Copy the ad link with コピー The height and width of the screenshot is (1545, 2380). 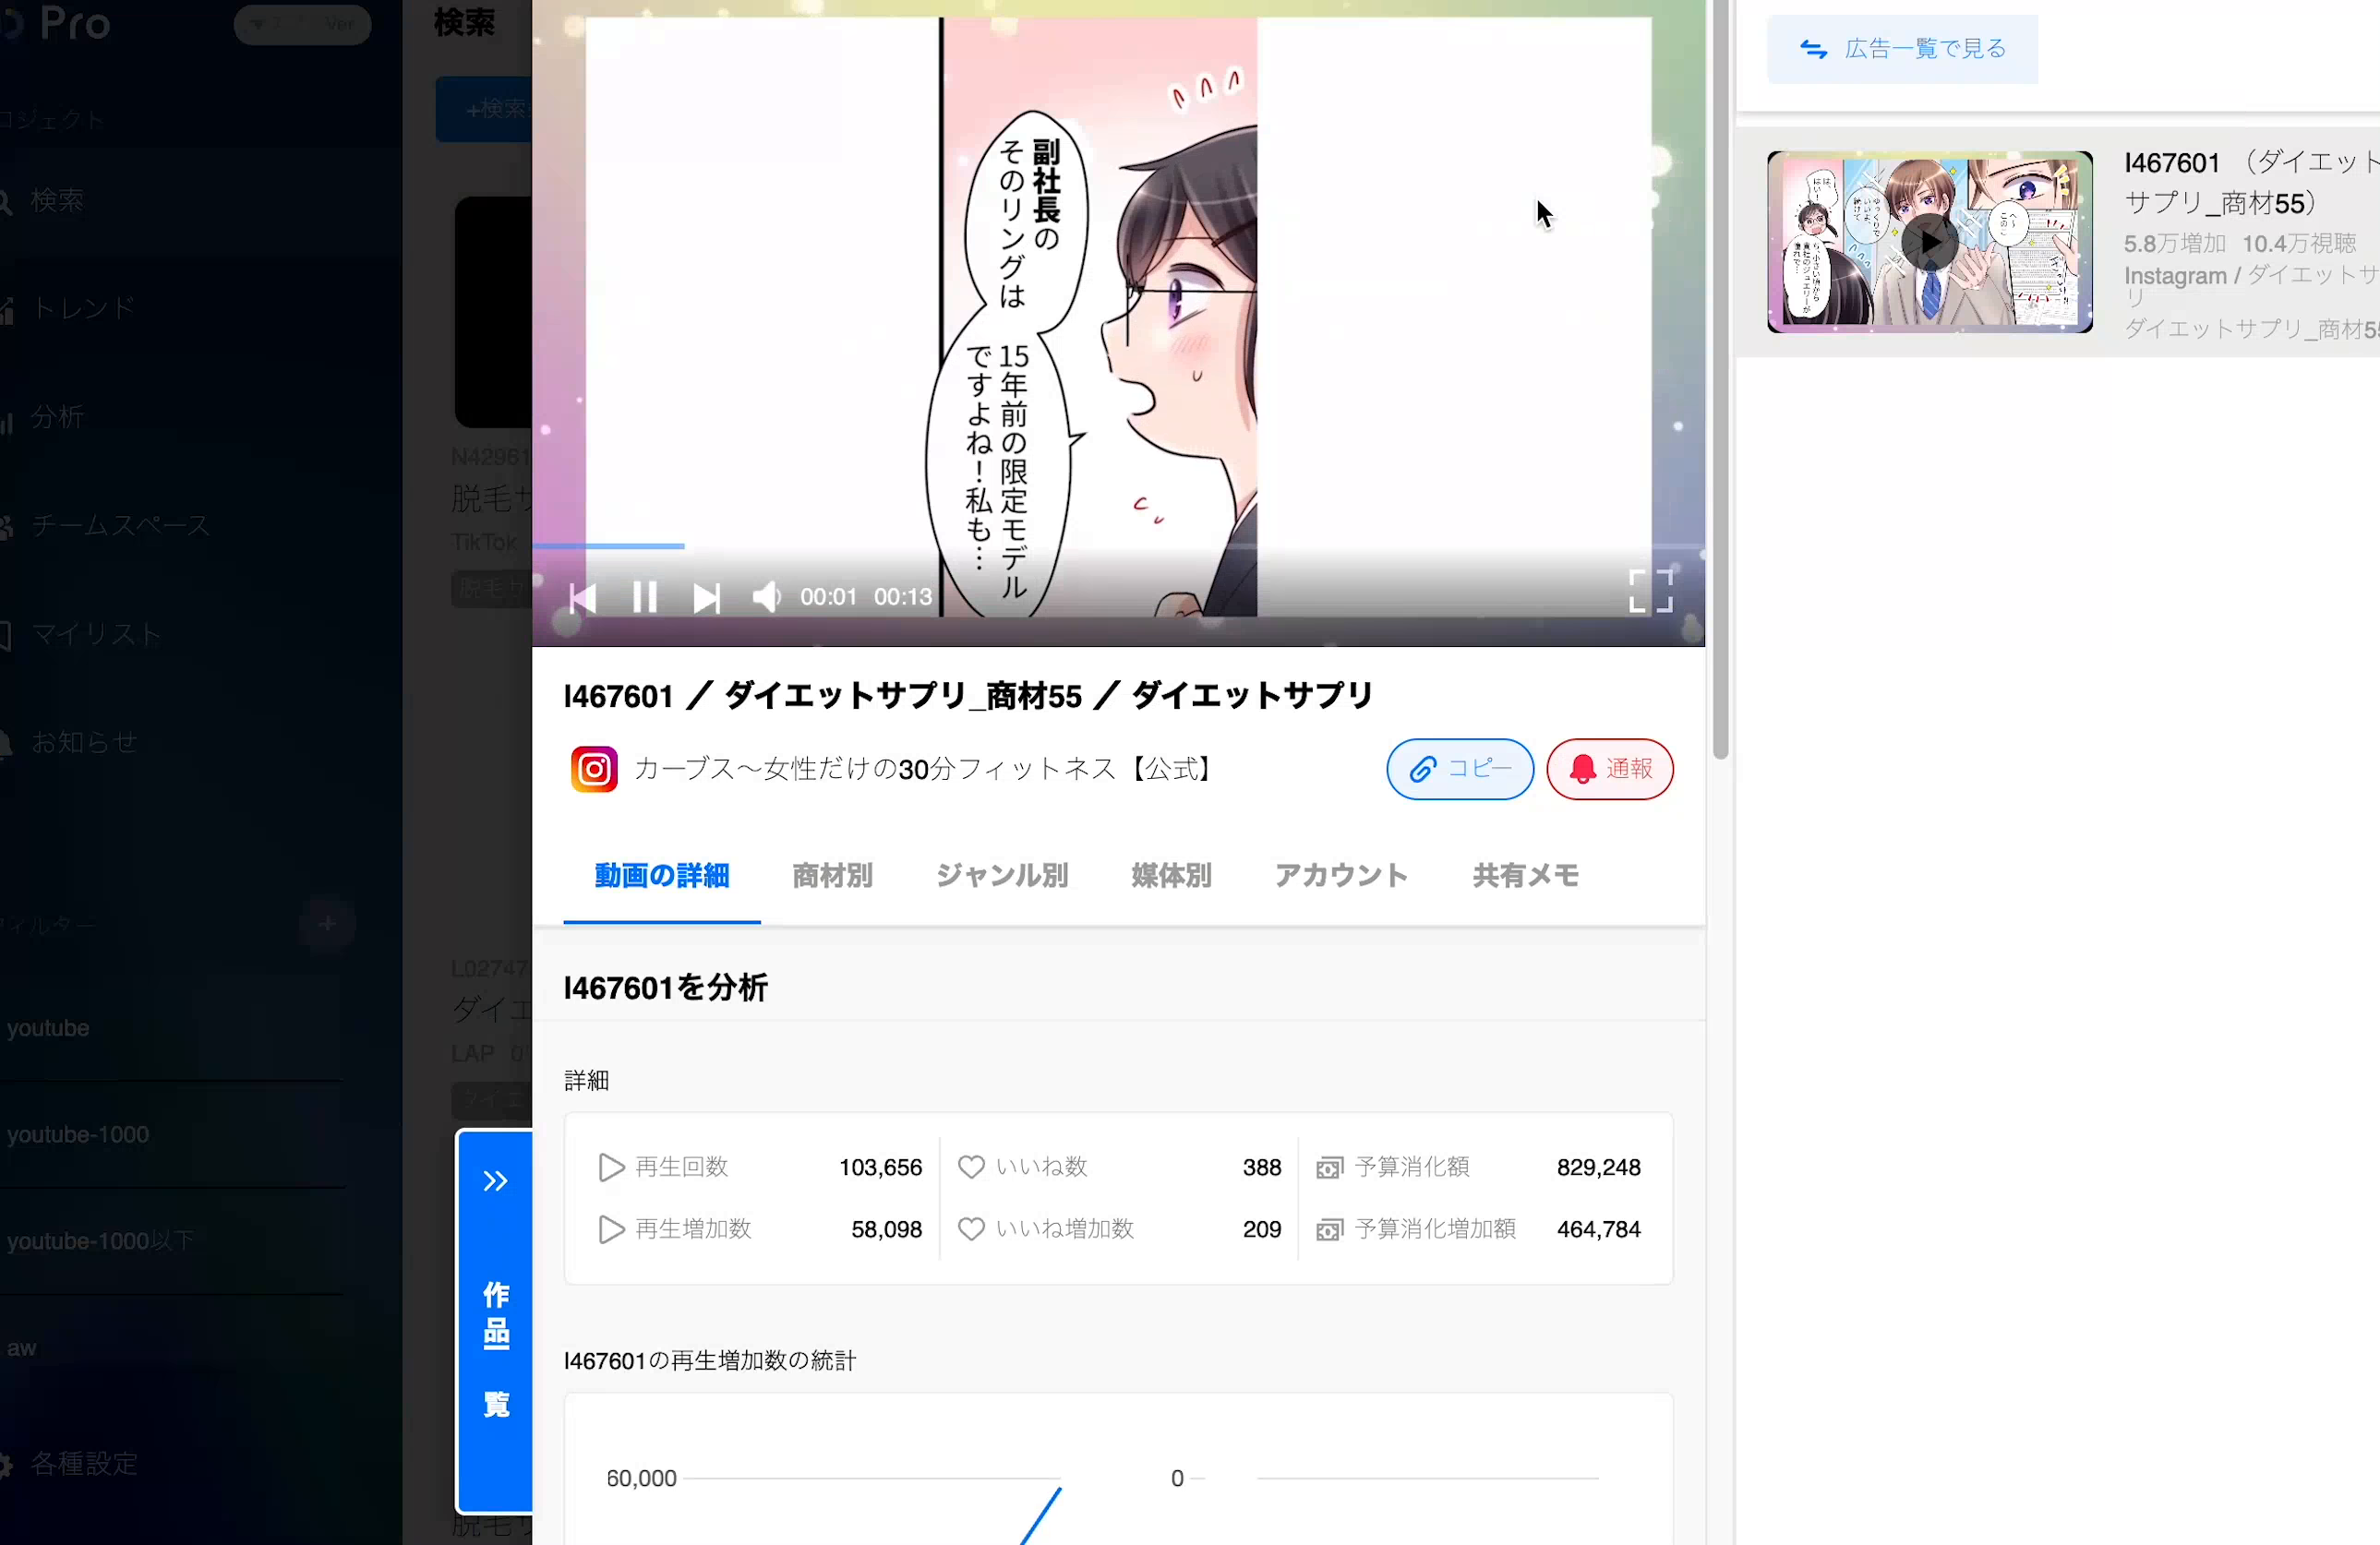1459,769
